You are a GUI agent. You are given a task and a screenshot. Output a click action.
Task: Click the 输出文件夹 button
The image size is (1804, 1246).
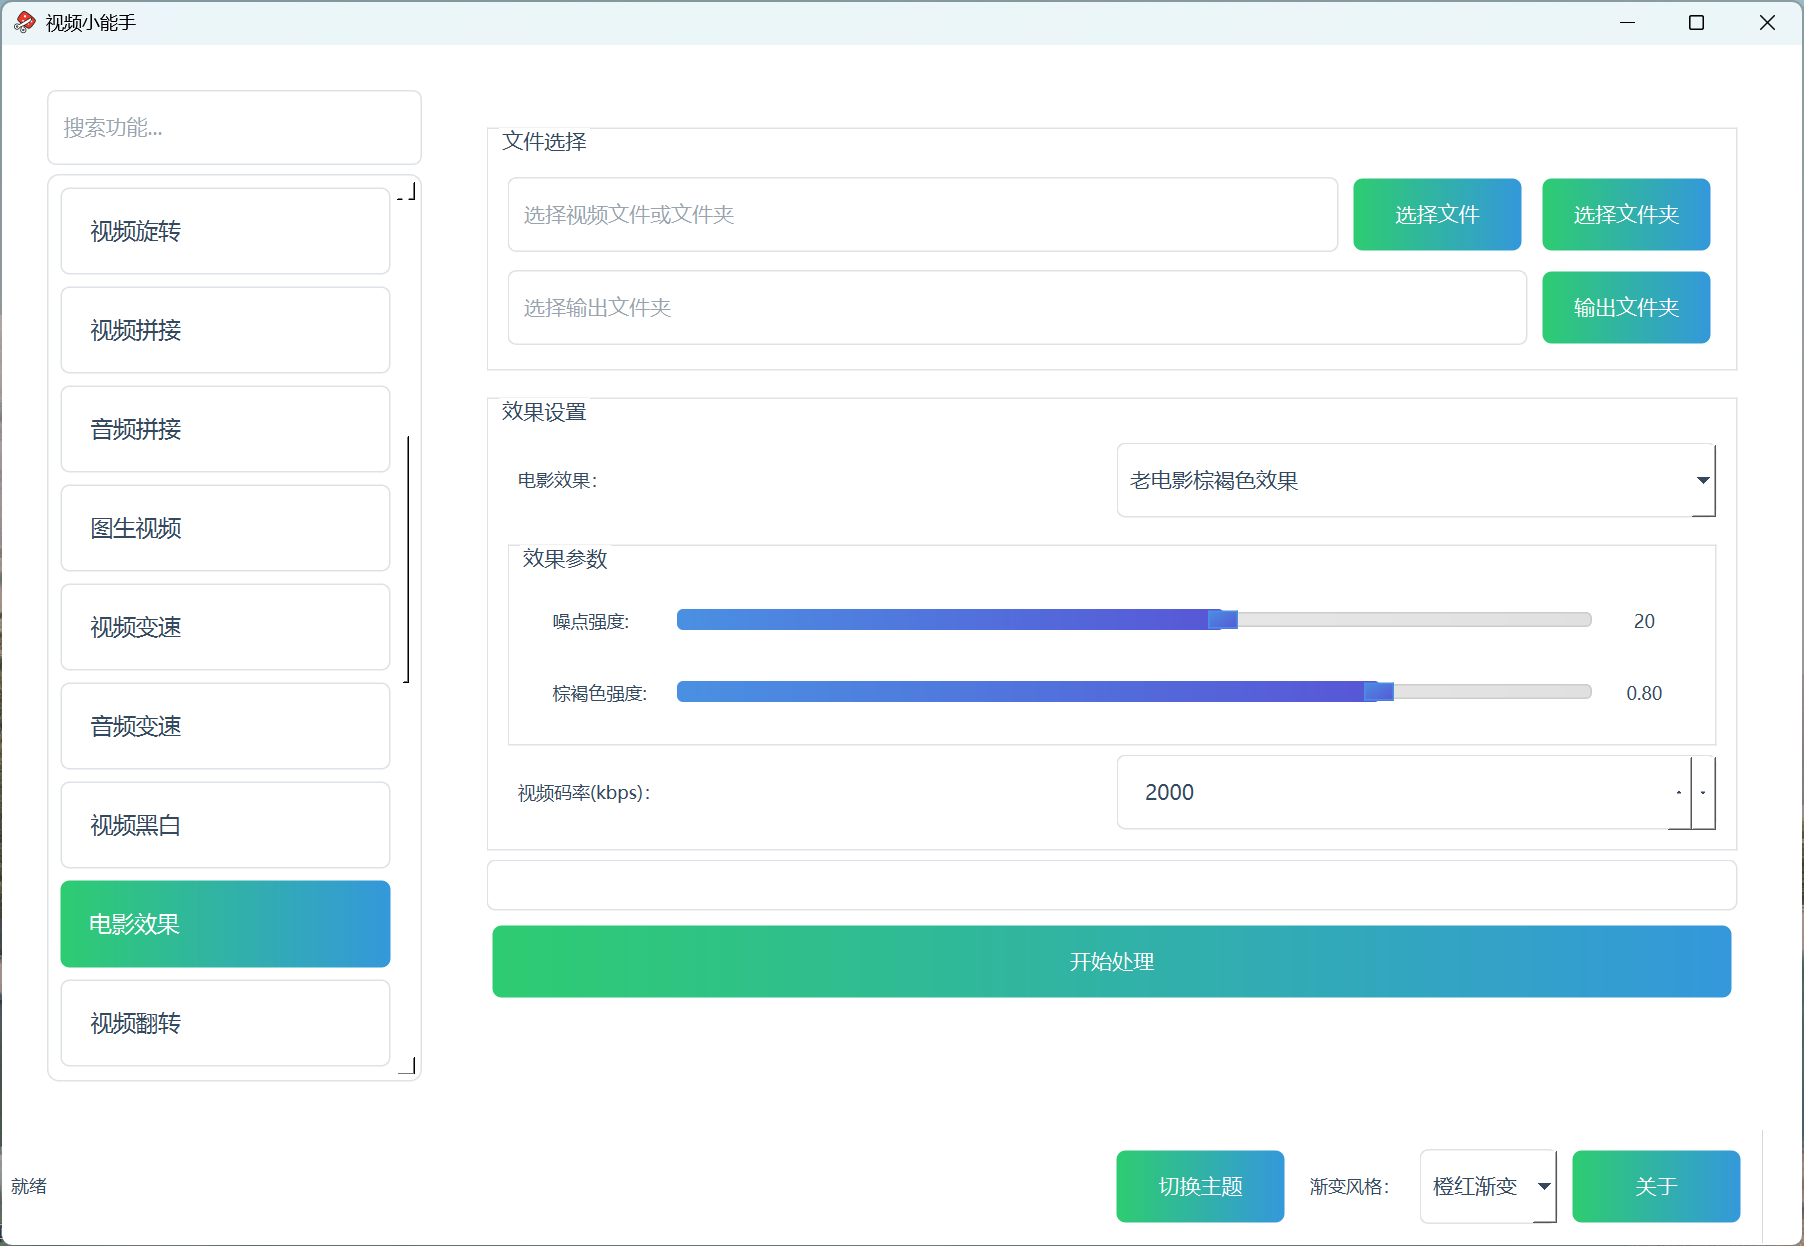[x=1625, y=307]
